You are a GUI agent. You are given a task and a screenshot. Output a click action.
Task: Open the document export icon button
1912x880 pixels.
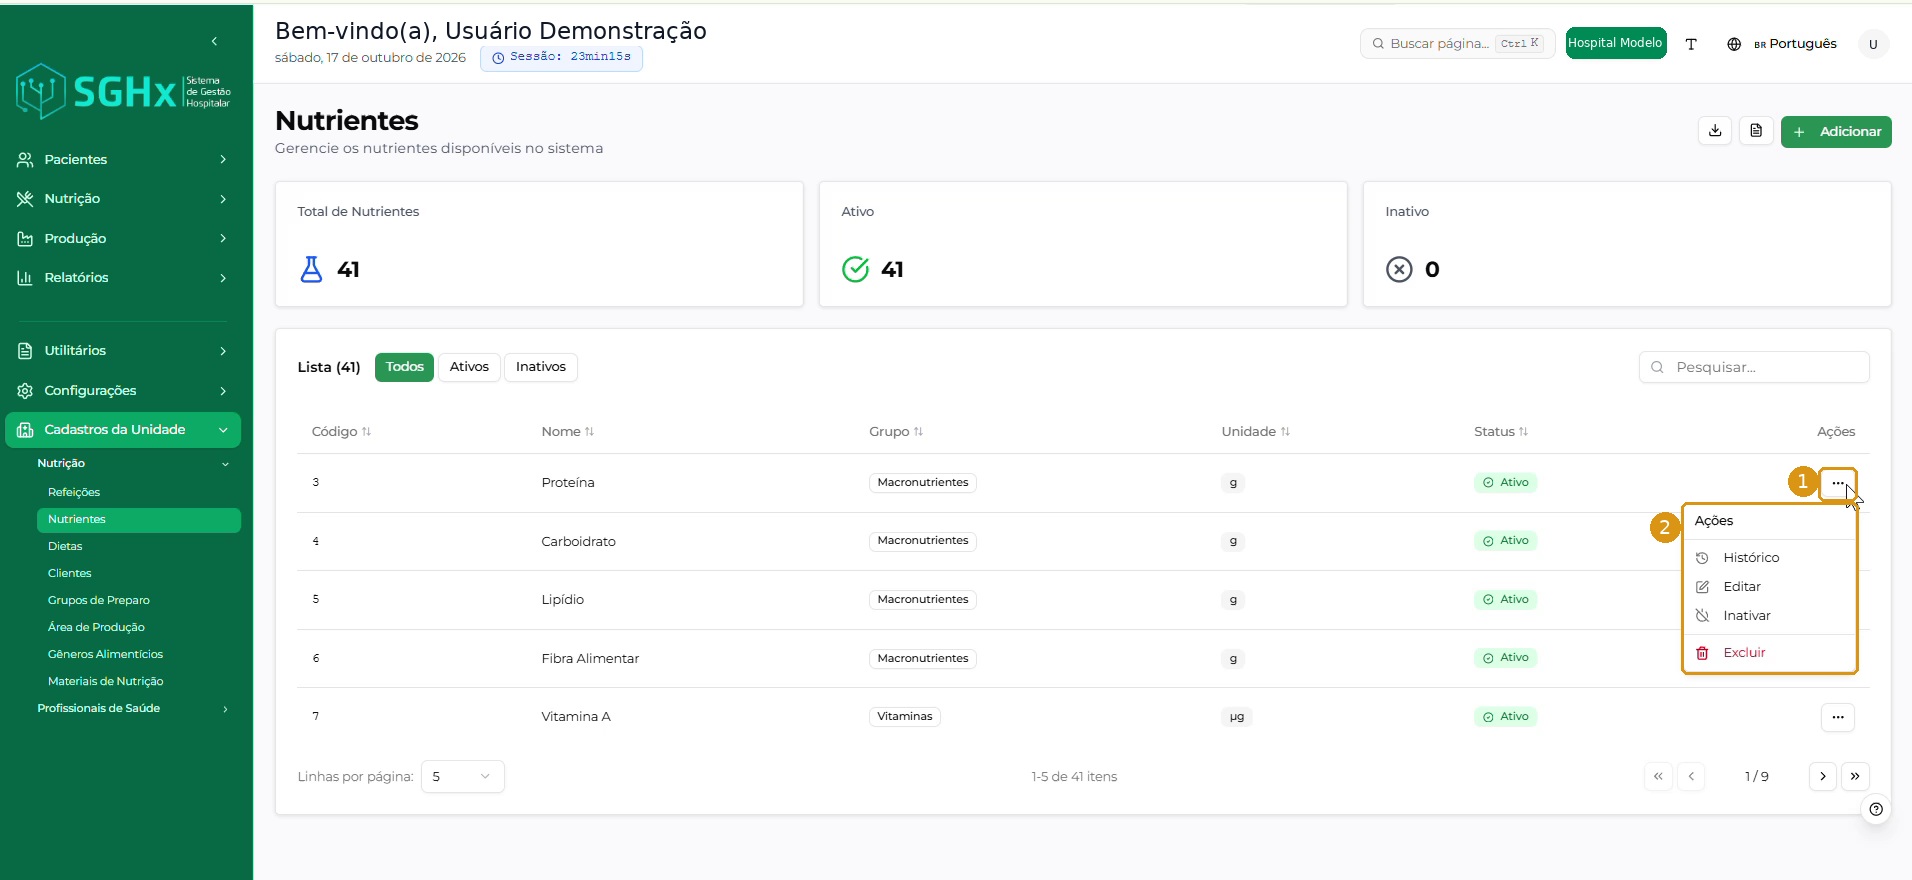coord(1756,131)
